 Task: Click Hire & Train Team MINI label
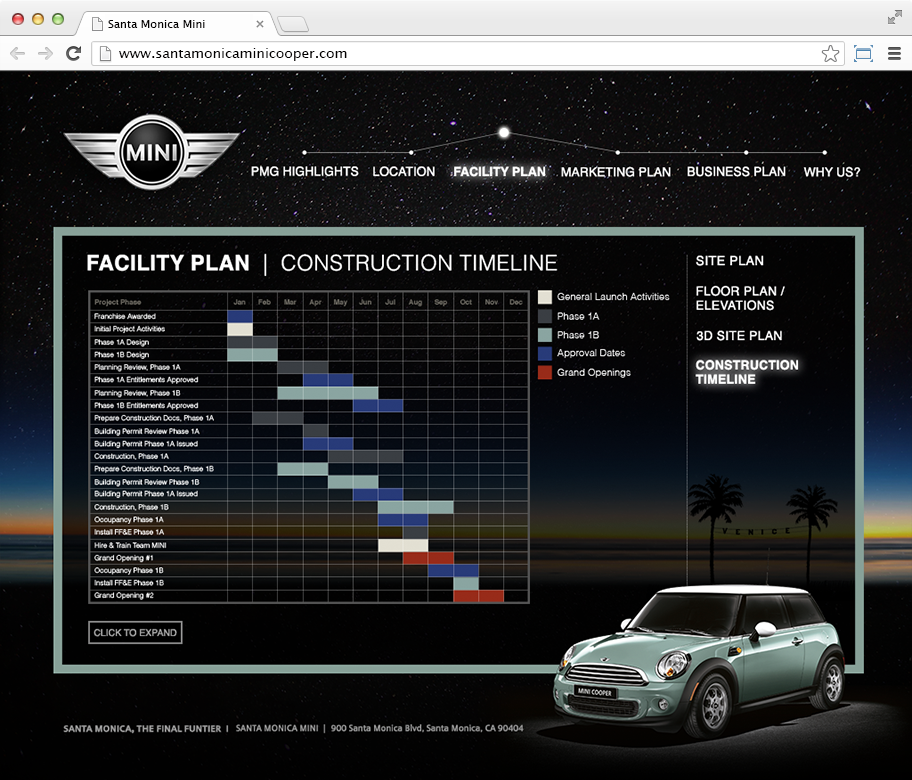click(130, 545)
